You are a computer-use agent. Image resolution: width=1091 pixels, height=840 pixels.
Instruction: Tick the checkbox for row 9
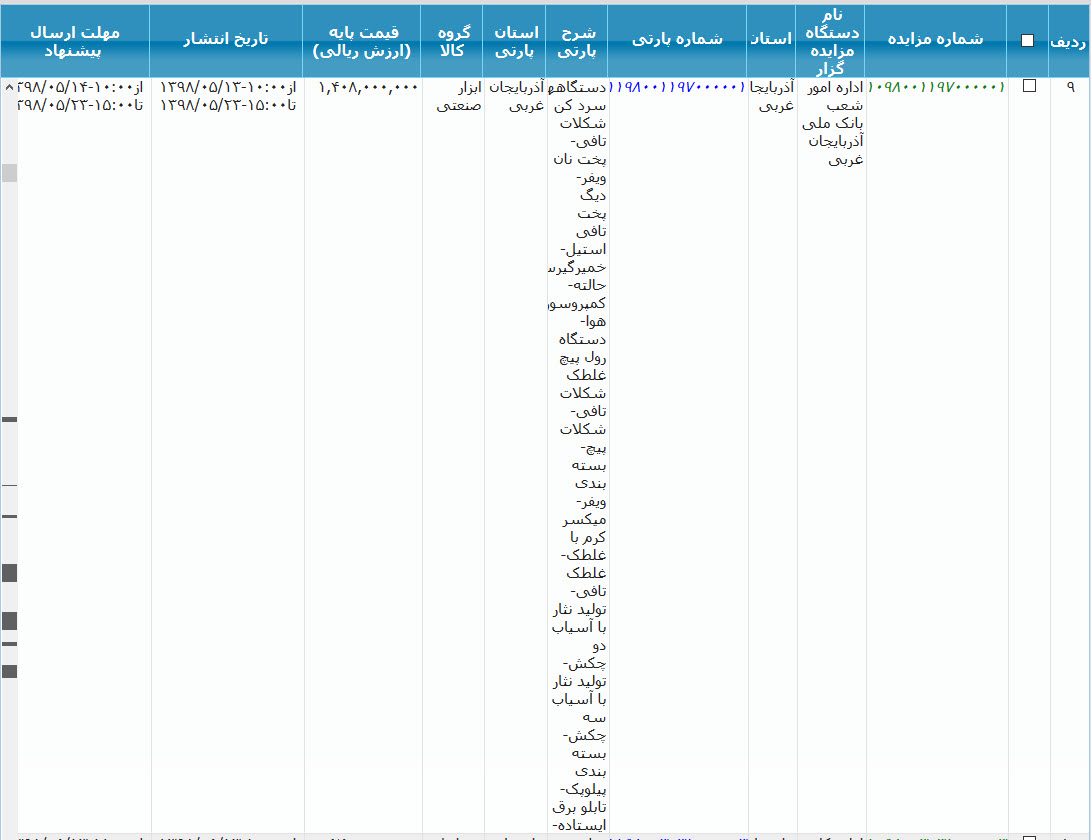(1029, 87)
